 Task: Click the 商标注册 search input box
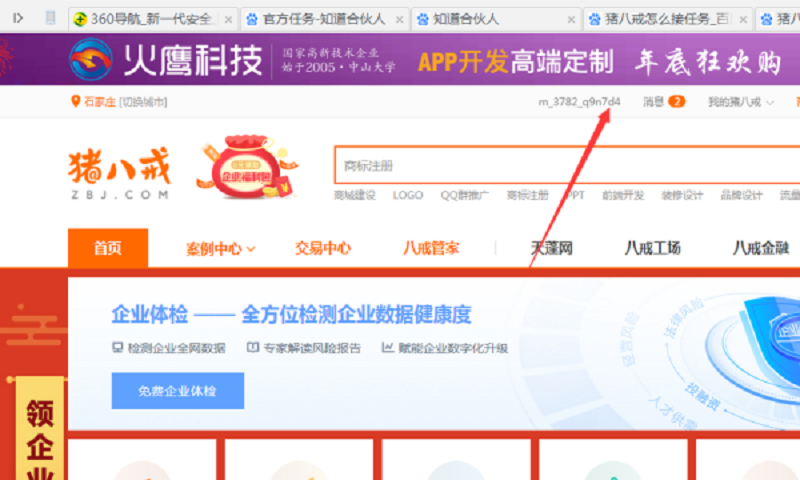pos(567,165)
